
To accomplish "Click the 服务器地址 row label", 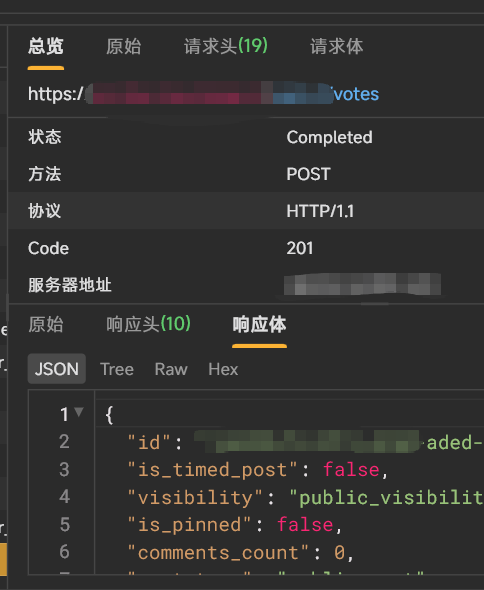I will 70,285.
